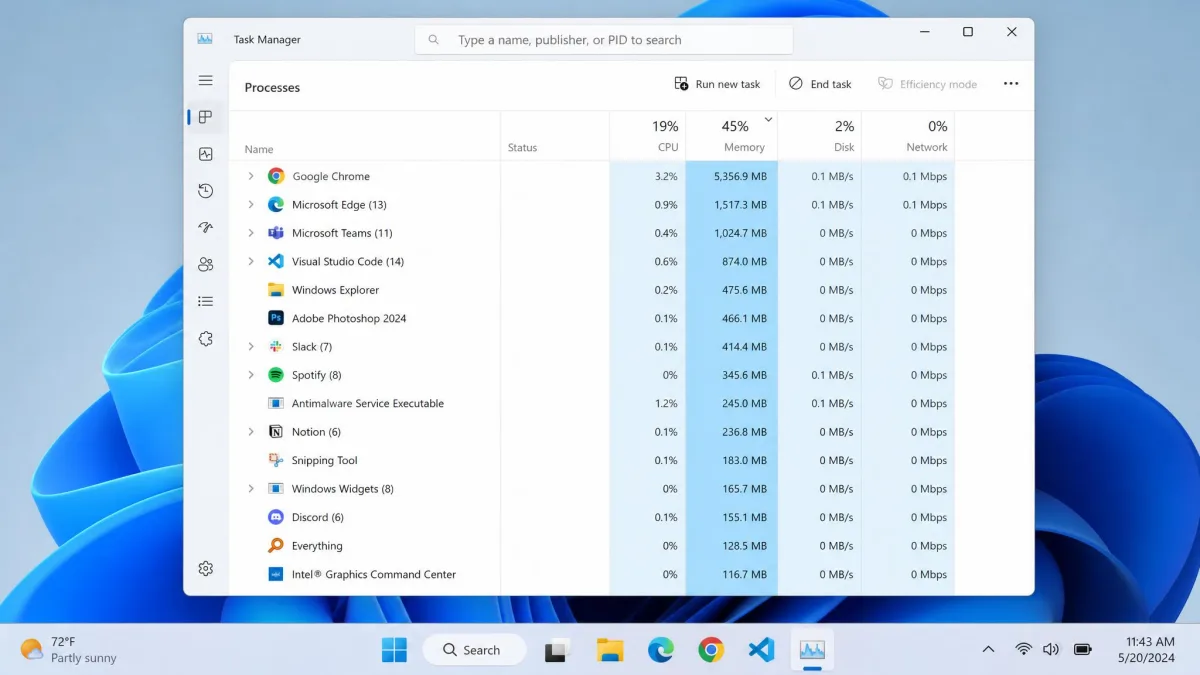This screenshot has width=1200, height=675.
Task: Open Task Manager settings gear
Action: 205,568
